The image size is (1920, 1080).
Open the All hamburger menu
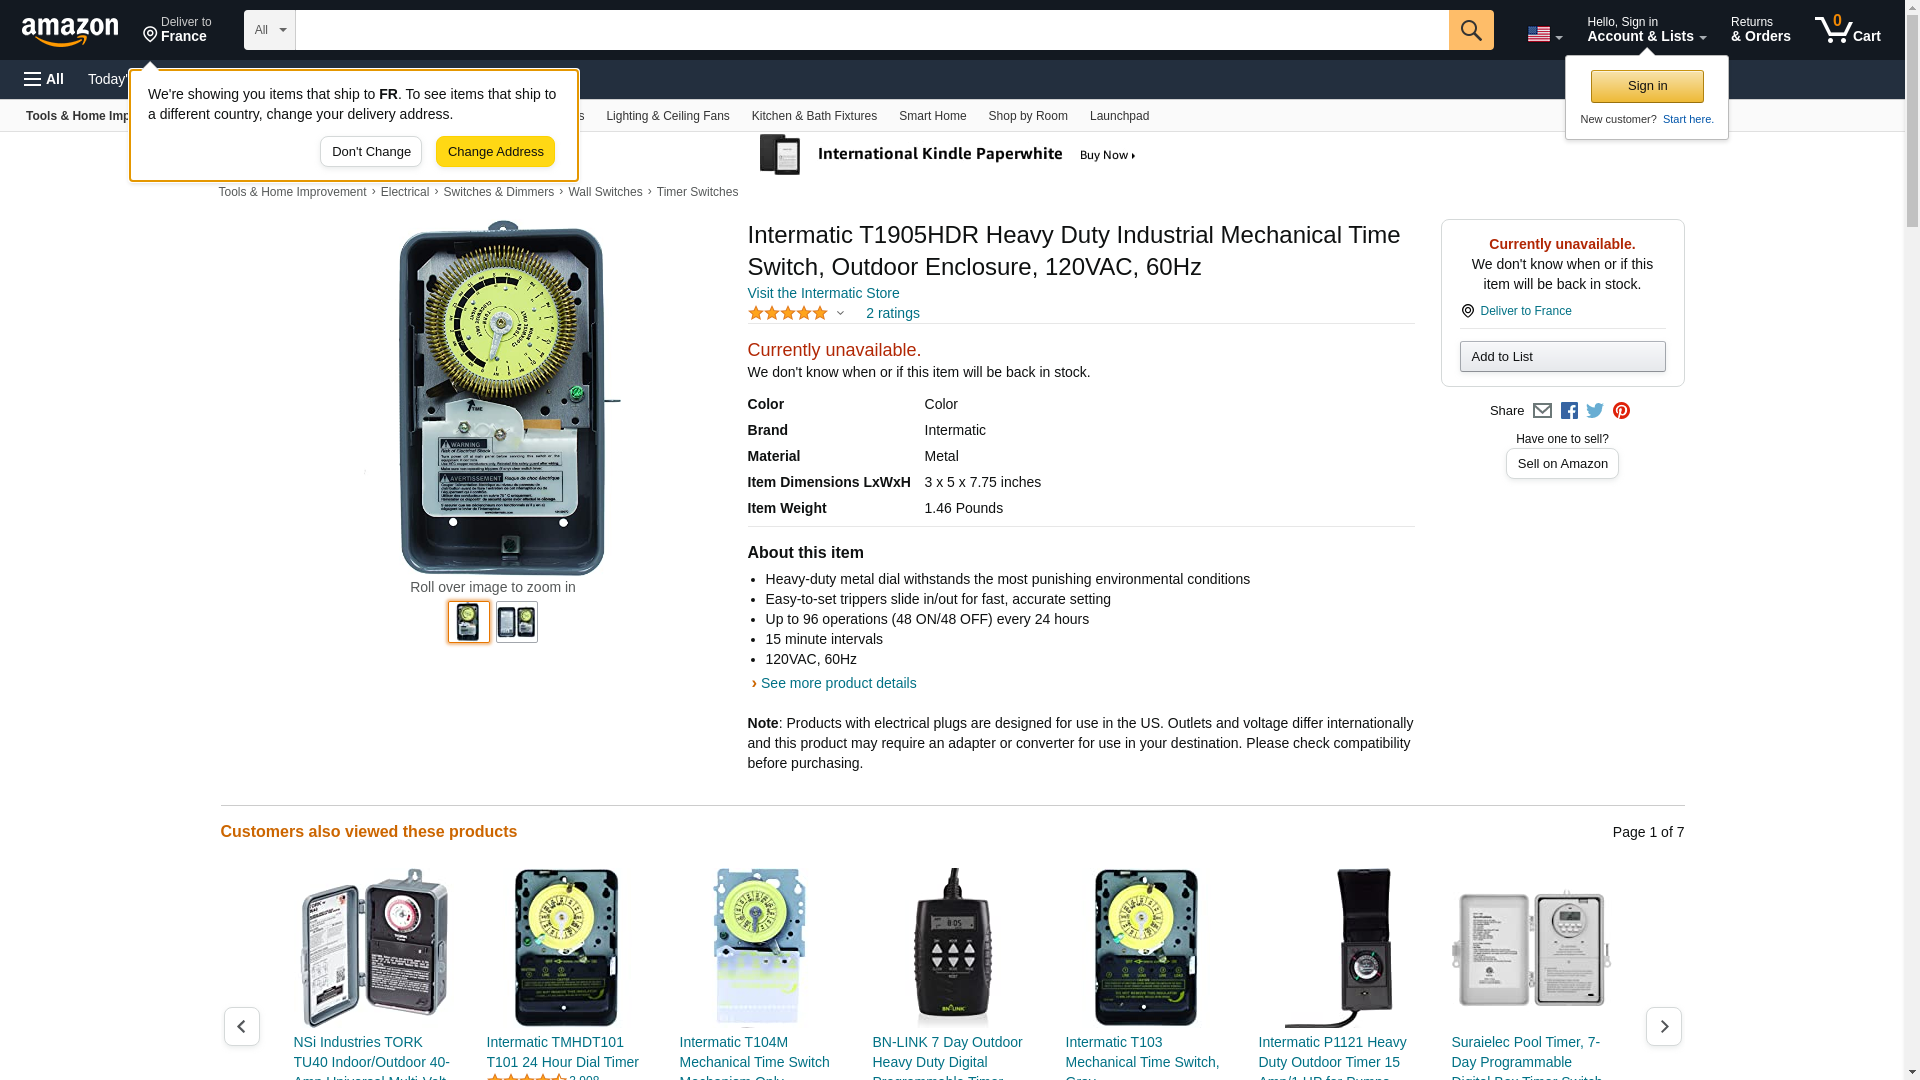pyautogui.click(x=44, y=79)
